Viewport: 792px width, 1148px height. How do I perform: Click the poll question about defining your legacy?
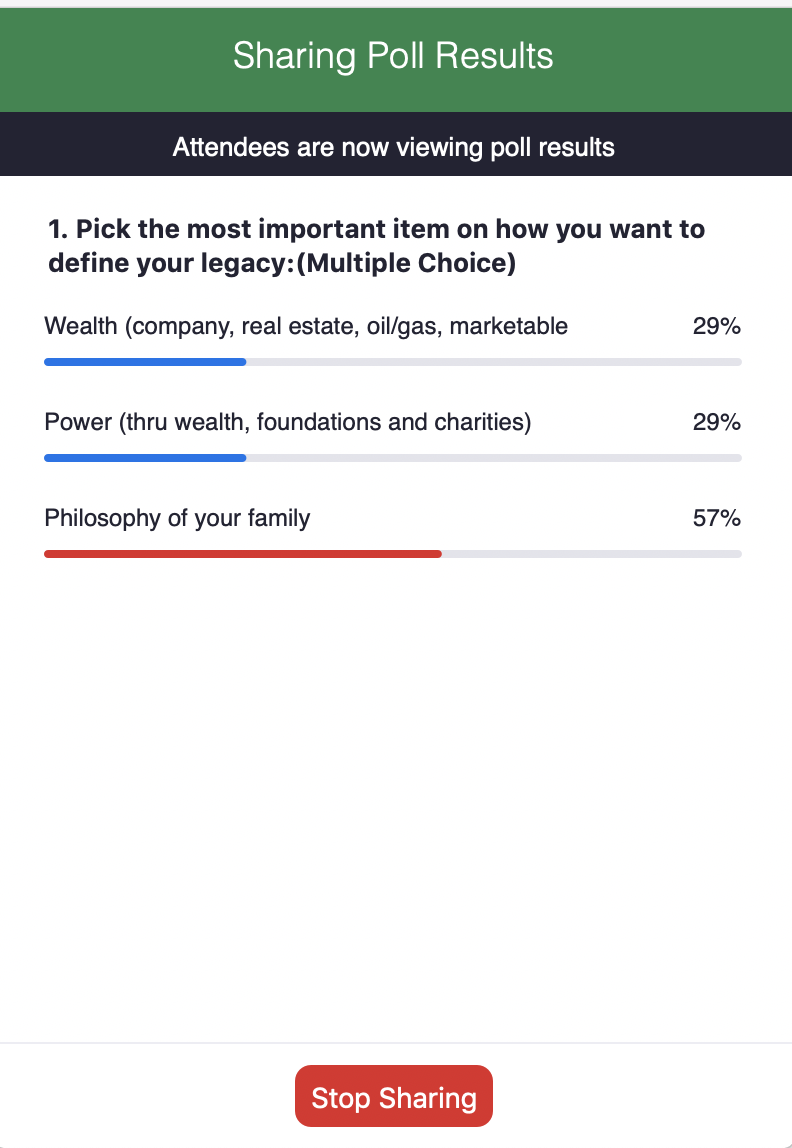[376, 230]
